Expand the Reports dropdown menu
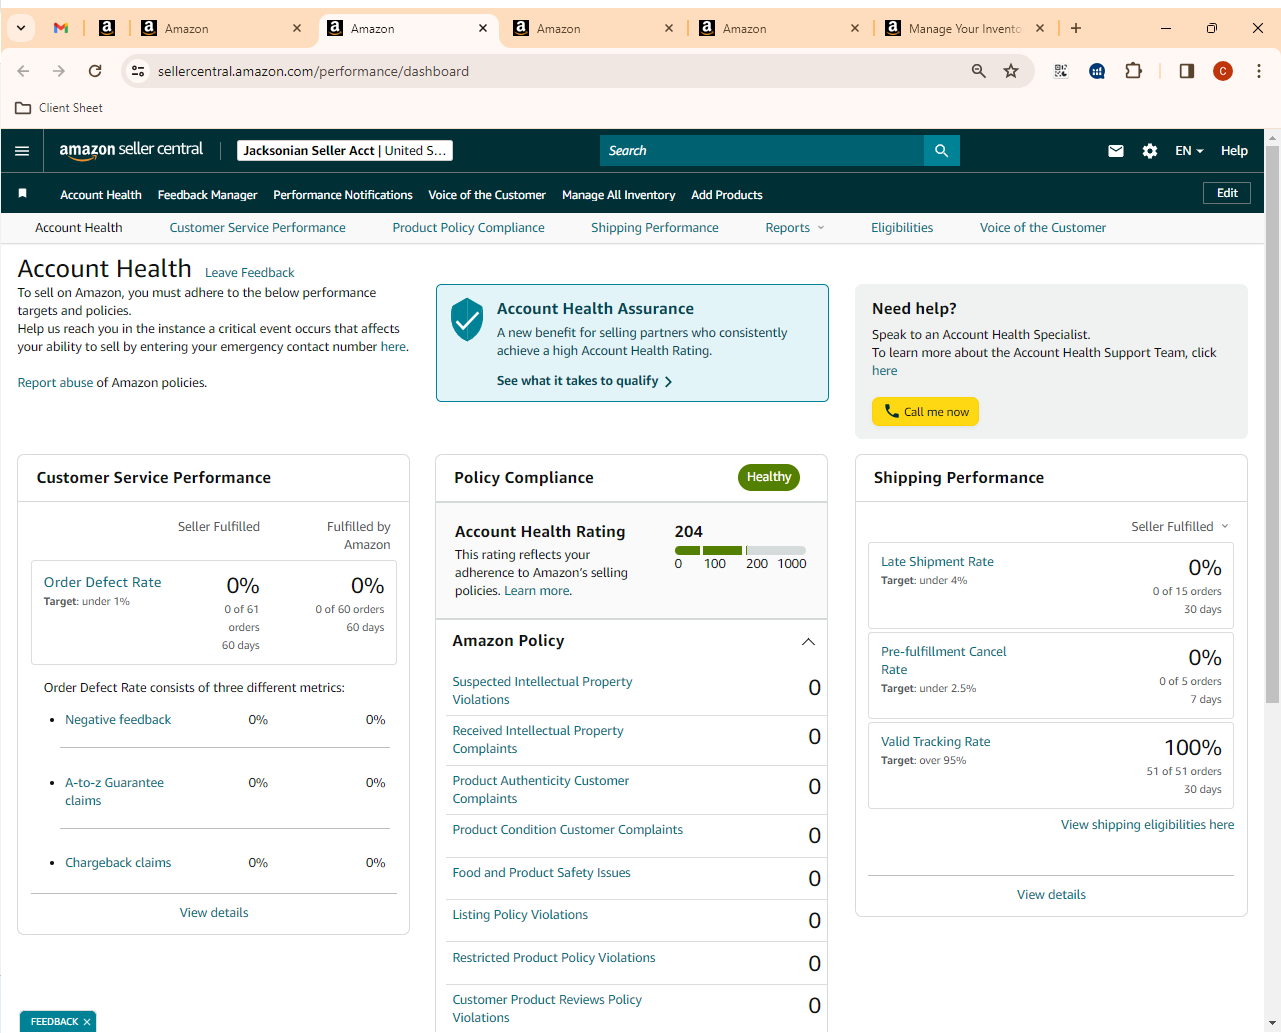The image size is (1281, 1033). 795,228
